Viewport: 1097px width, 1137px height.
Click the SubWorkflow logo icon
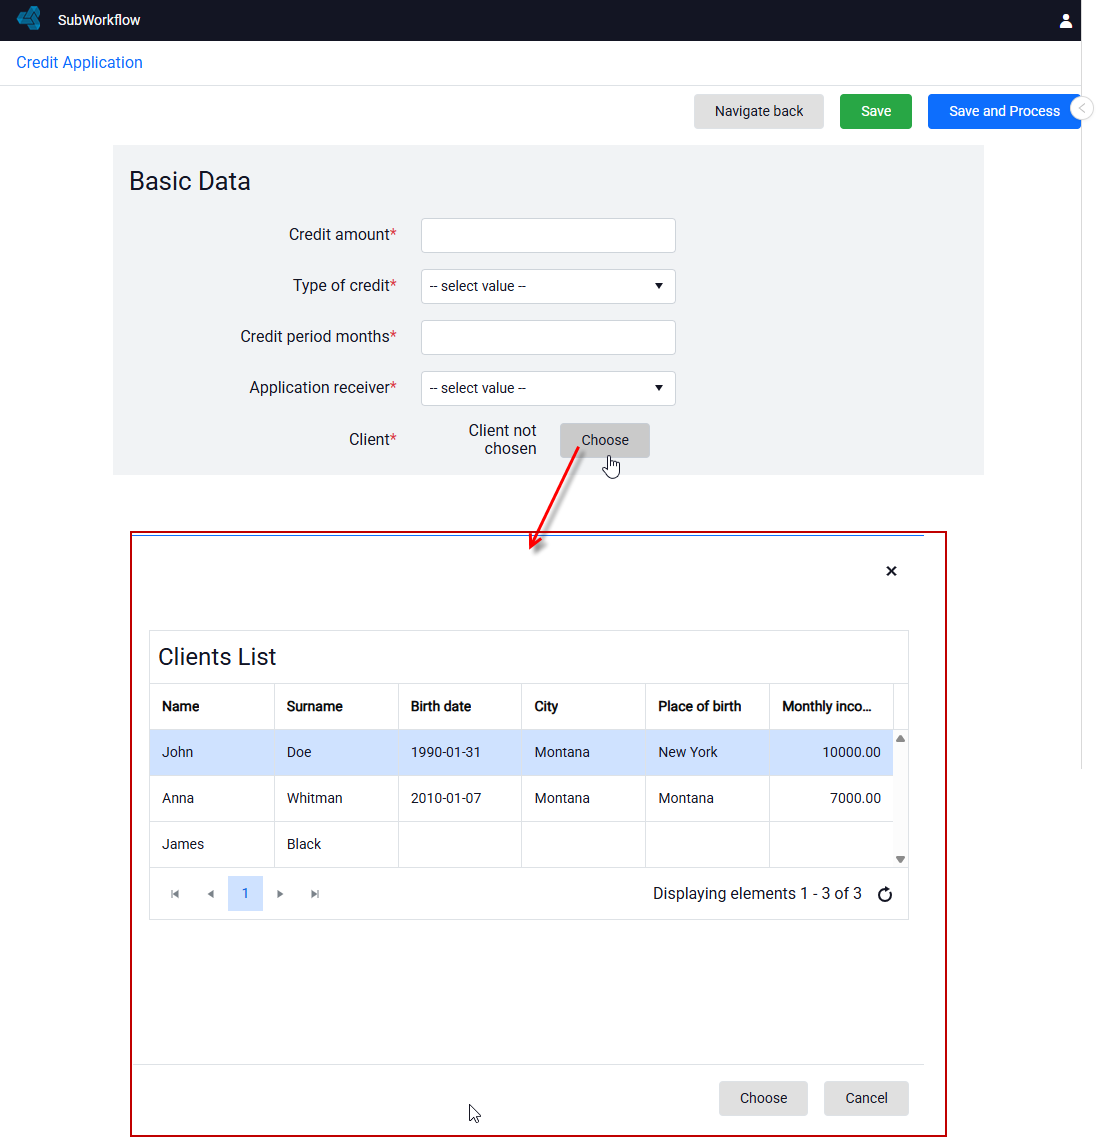29,19
